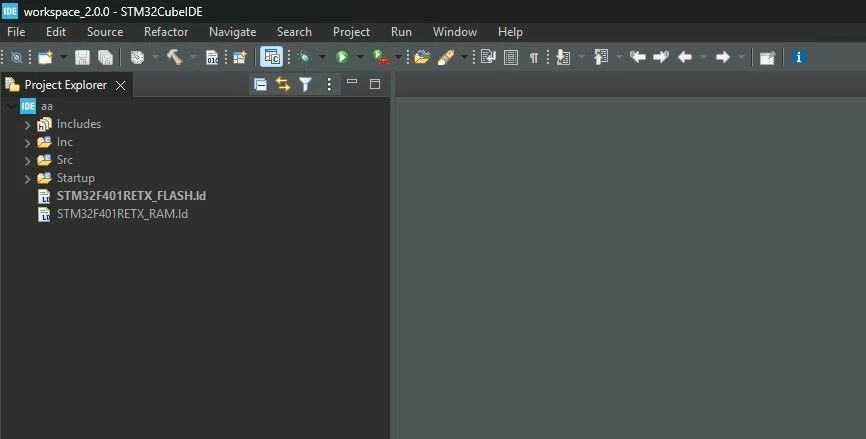Open the Search menu
The image size is (866, 439).
(x=294, y=32)
